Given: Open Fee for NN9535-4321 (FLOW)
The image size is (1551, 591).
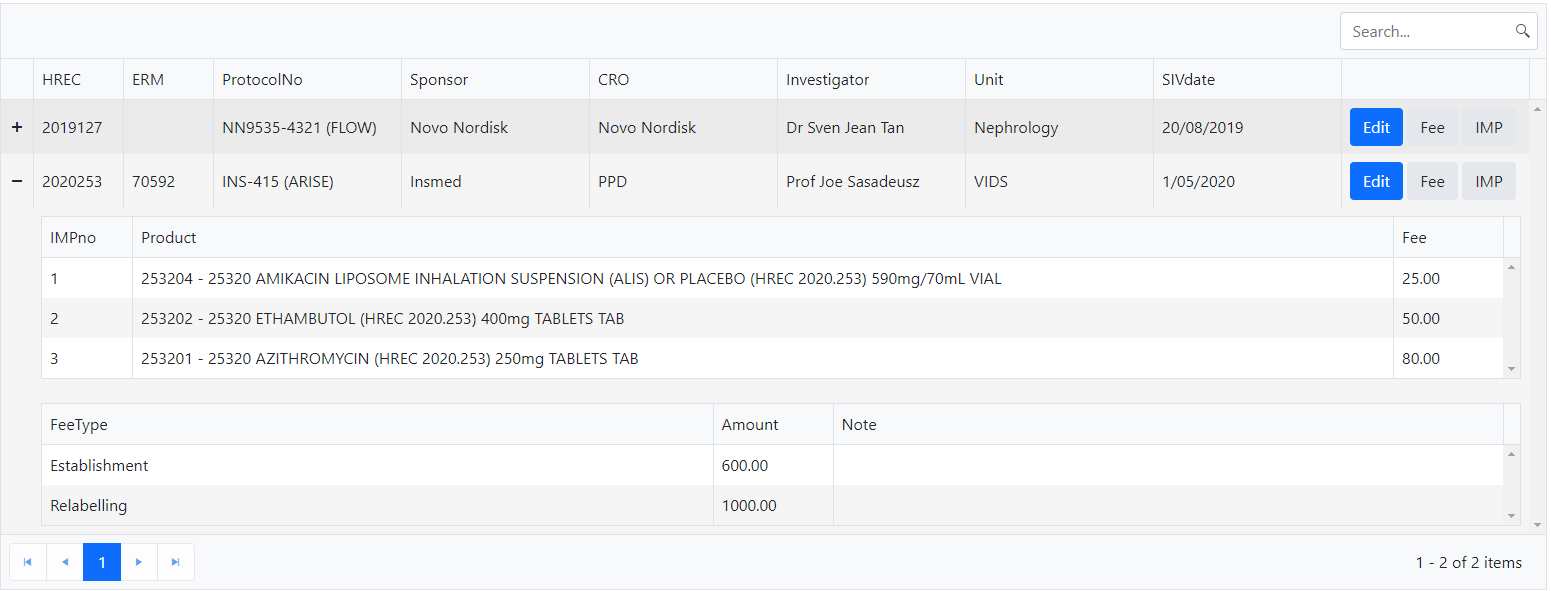Looking at the screenshot, I should click(x=1432, y=127).
